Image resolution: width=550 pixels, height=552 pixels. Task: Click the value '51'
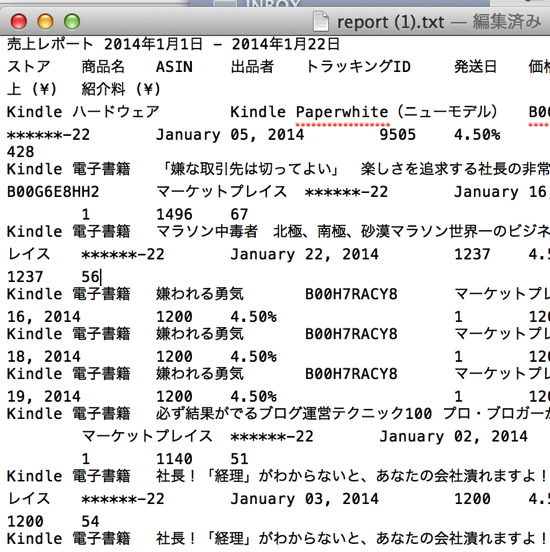239,459
